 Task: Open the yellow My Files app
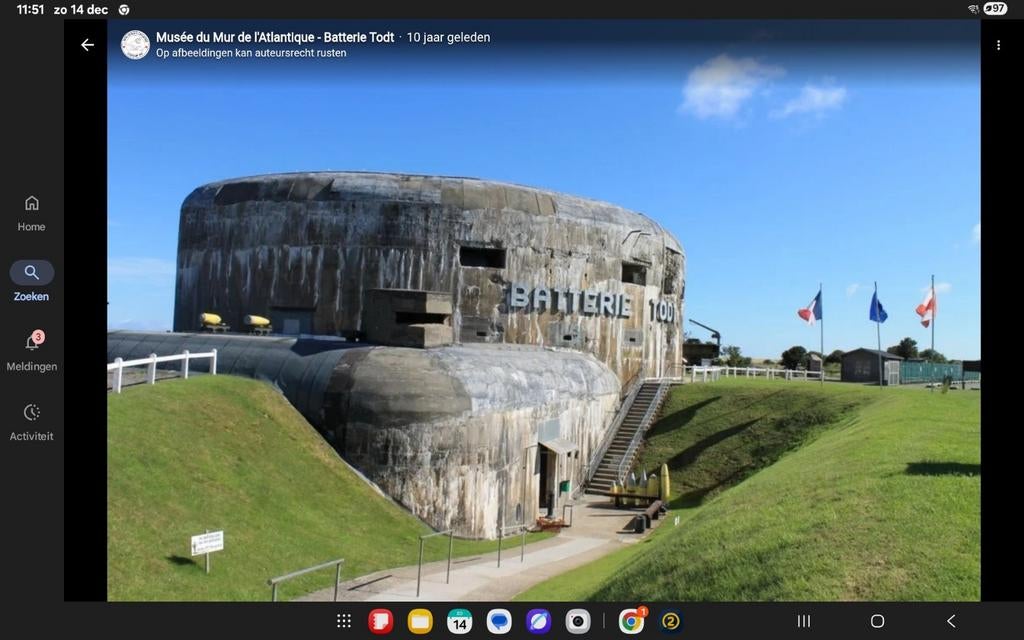point(420,621)
